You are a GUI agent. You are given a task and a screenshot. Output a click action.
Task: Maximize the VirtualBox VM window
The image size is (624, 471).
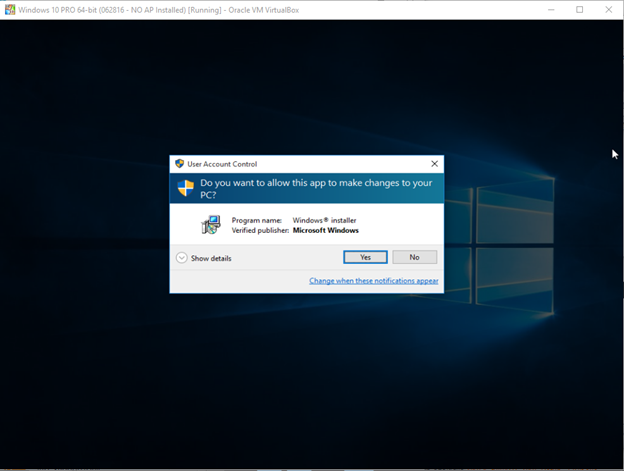pos(579,9)
